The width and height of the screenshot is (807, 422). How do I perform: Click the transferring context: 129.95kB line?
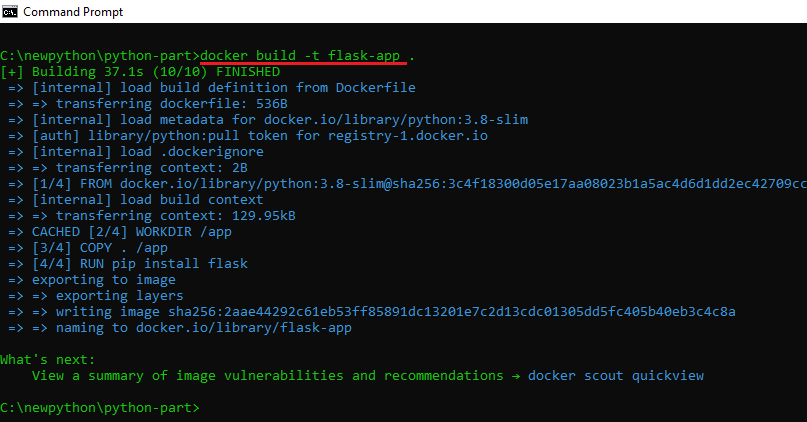click(x=152, y=216)
